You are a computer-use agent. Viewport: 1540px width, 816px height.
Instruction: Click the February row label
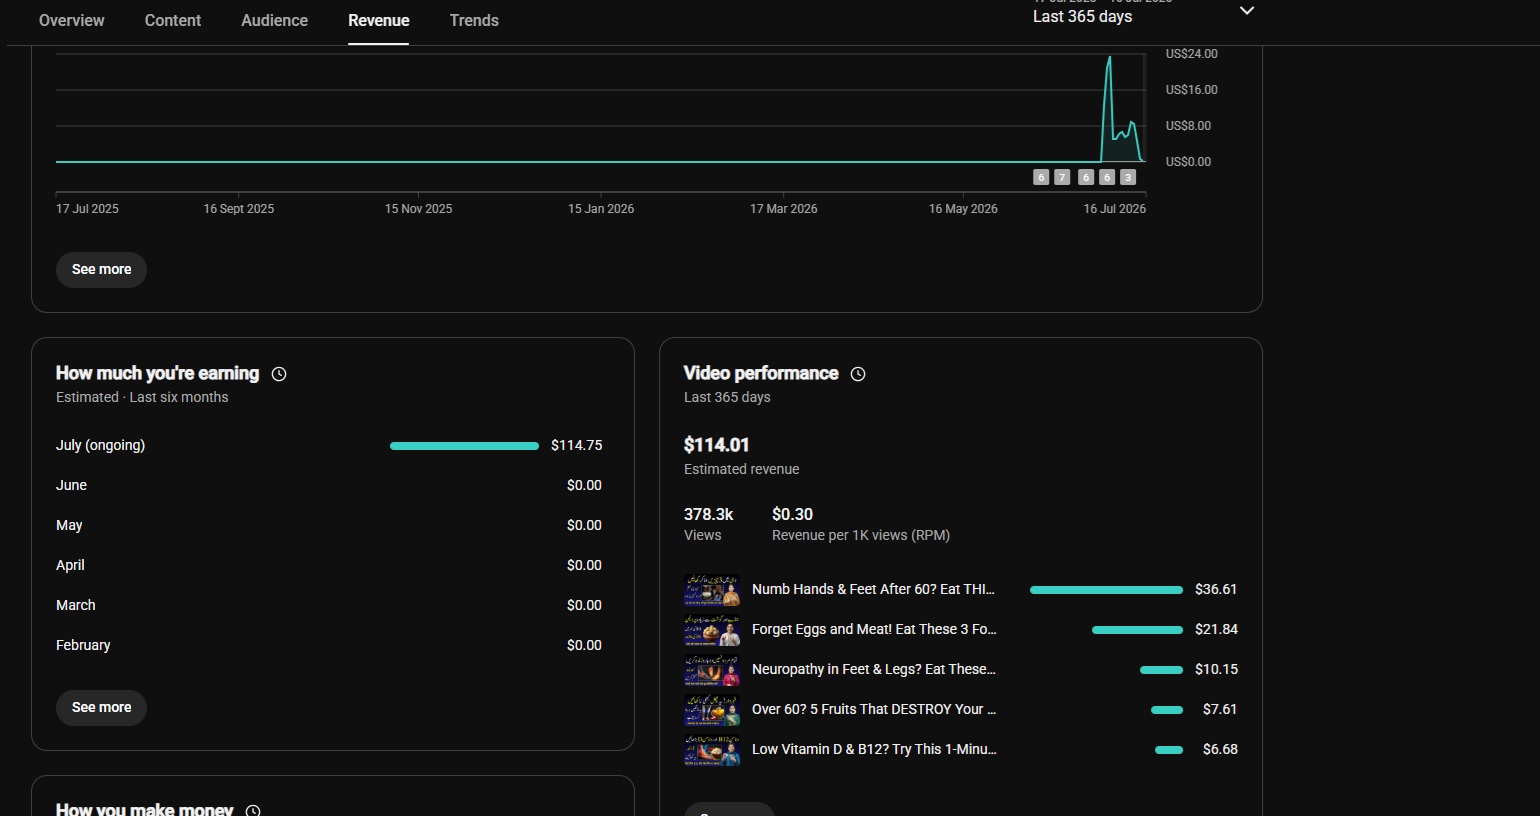tap(83, 646)
